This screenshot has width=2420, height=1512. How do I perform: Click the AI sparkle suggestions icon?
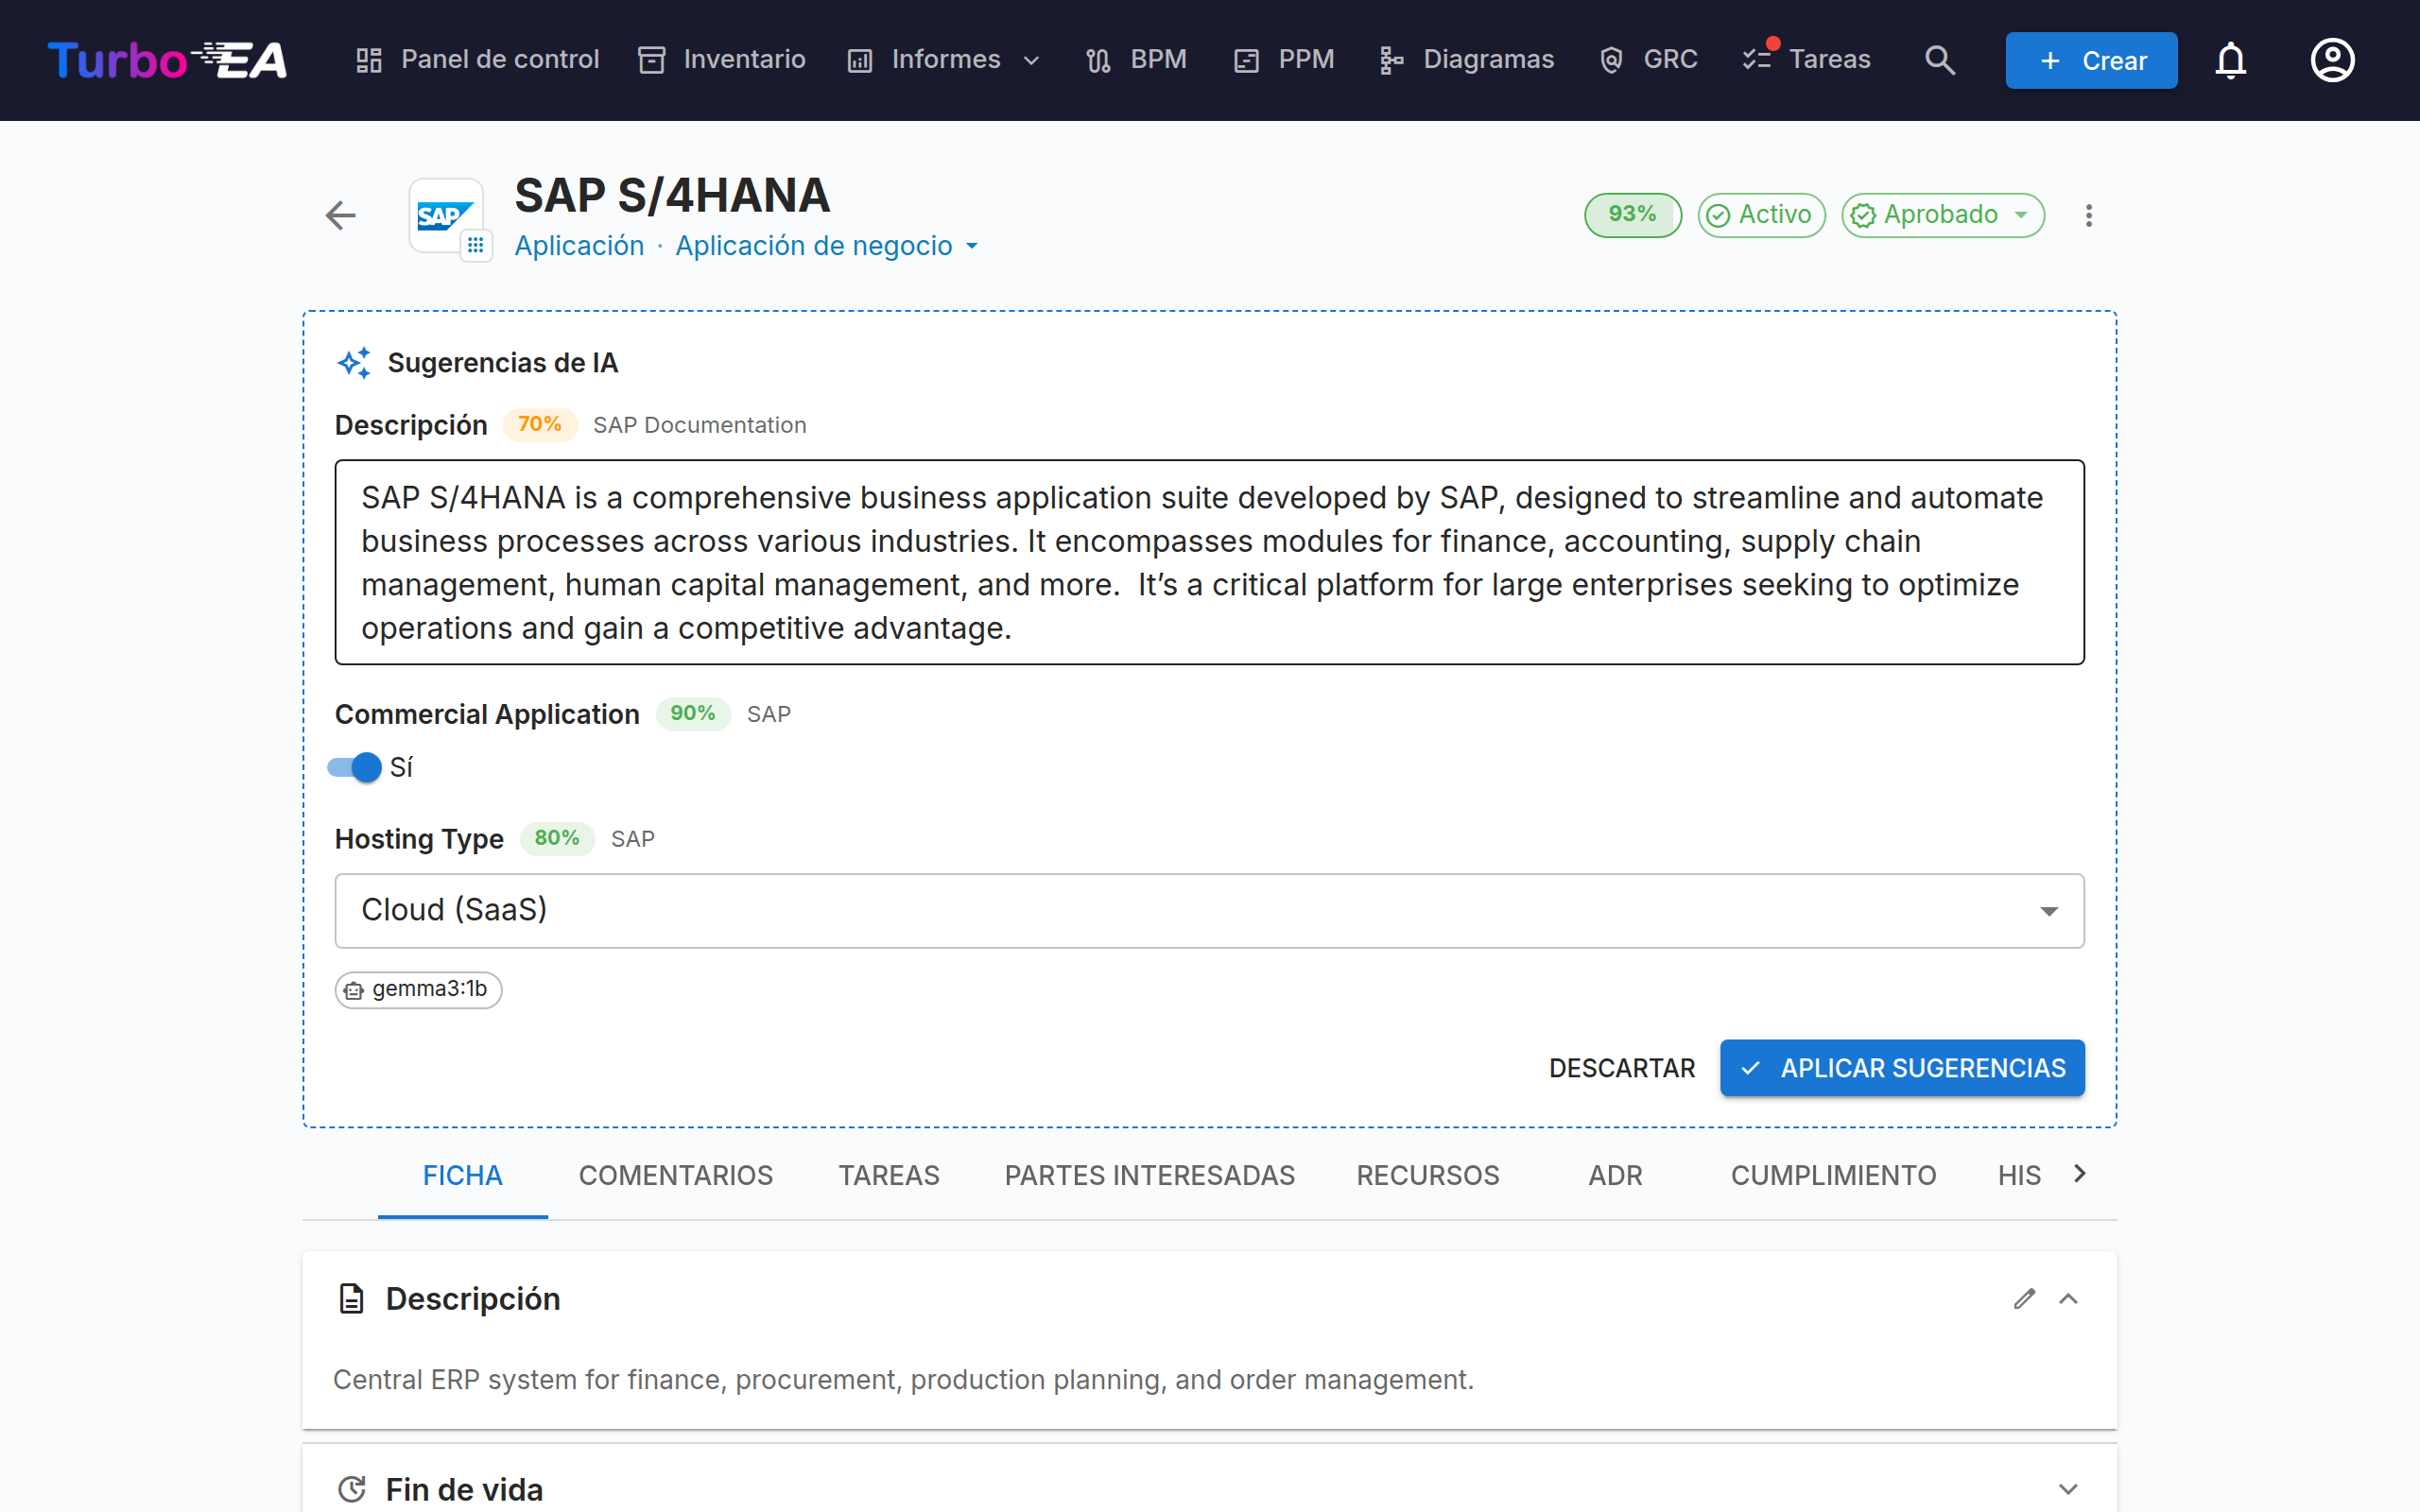click(x=354, y=362)
